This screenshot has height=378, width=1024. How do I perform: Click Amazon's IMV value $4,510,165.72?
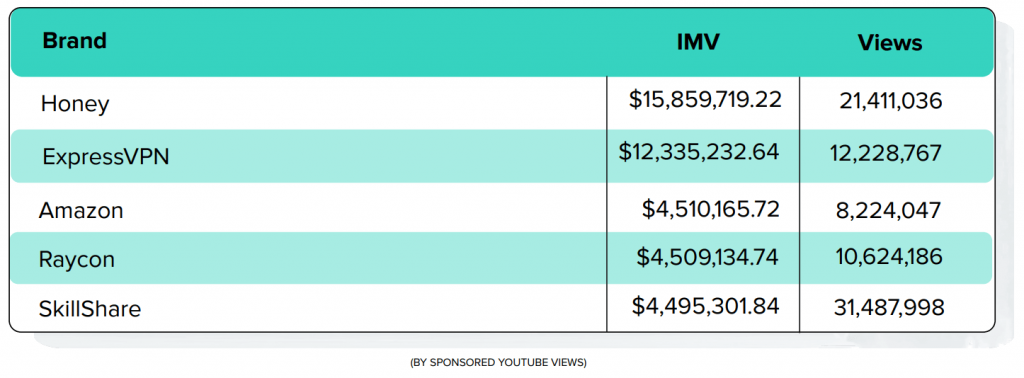pos(711,209)
